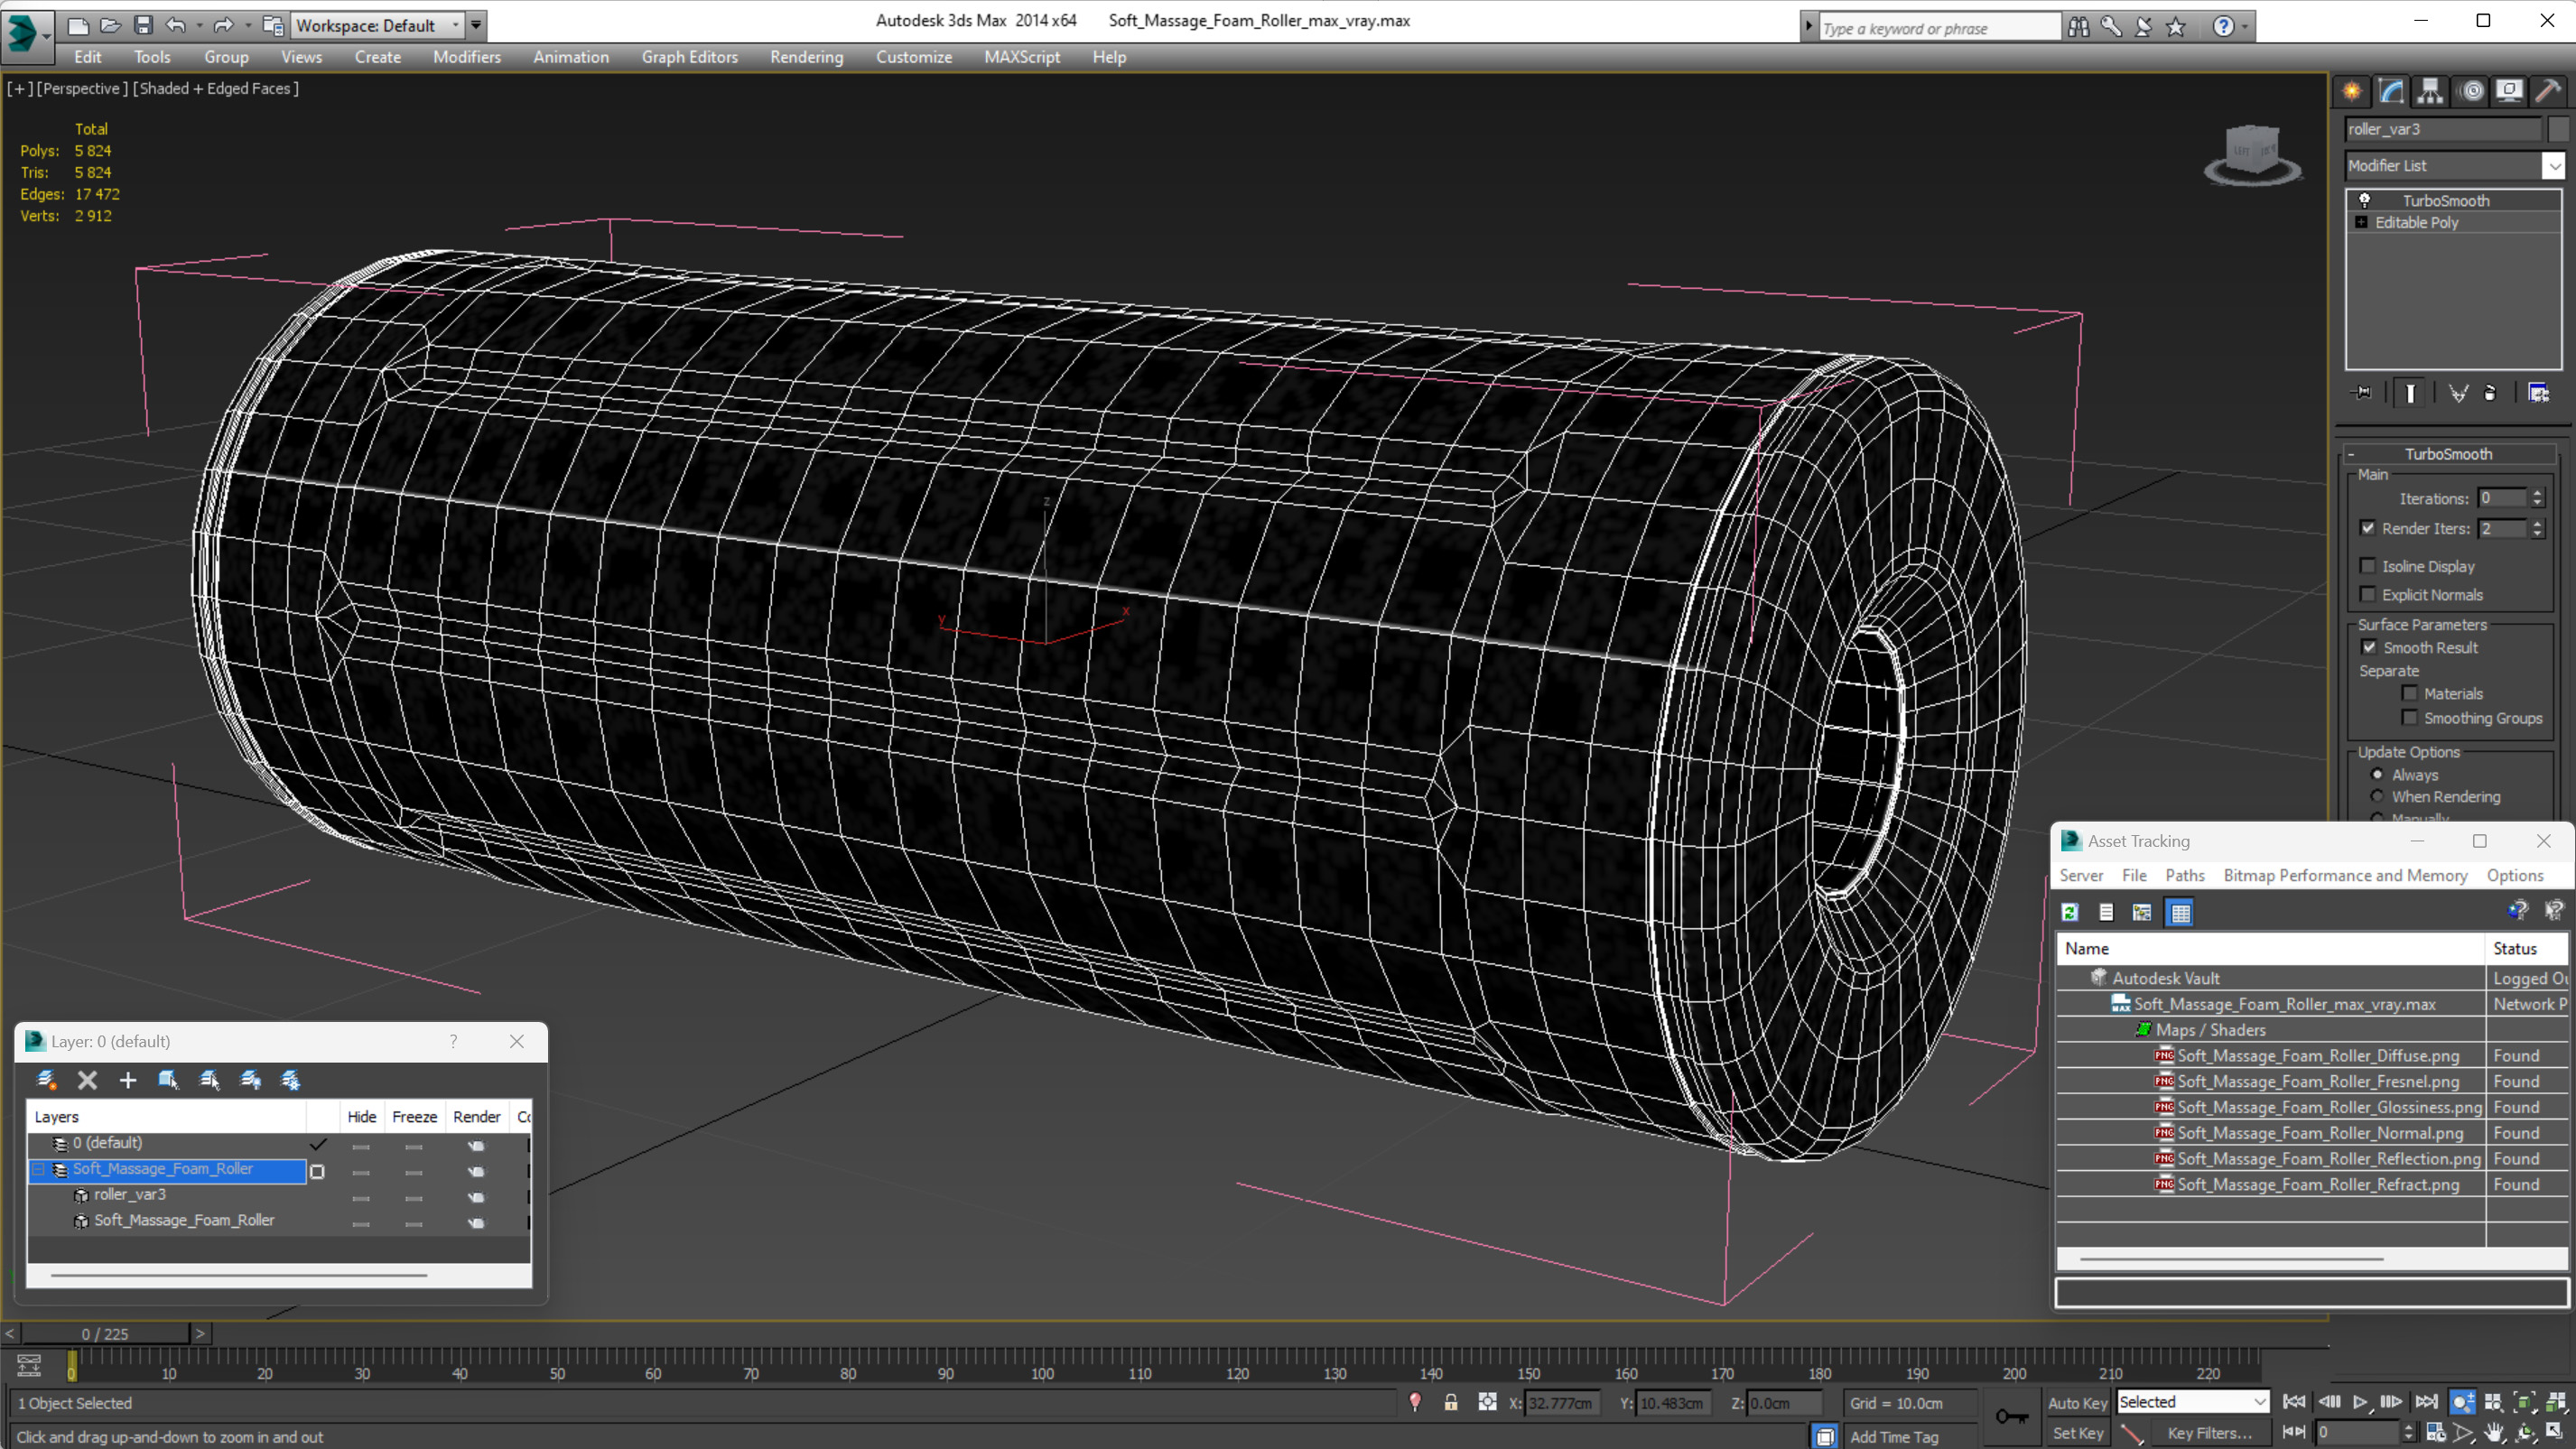Select highlighted objects and layers icon
The height and width of the screenshot is (1449, 2576).
click(x=168, y=1080)
